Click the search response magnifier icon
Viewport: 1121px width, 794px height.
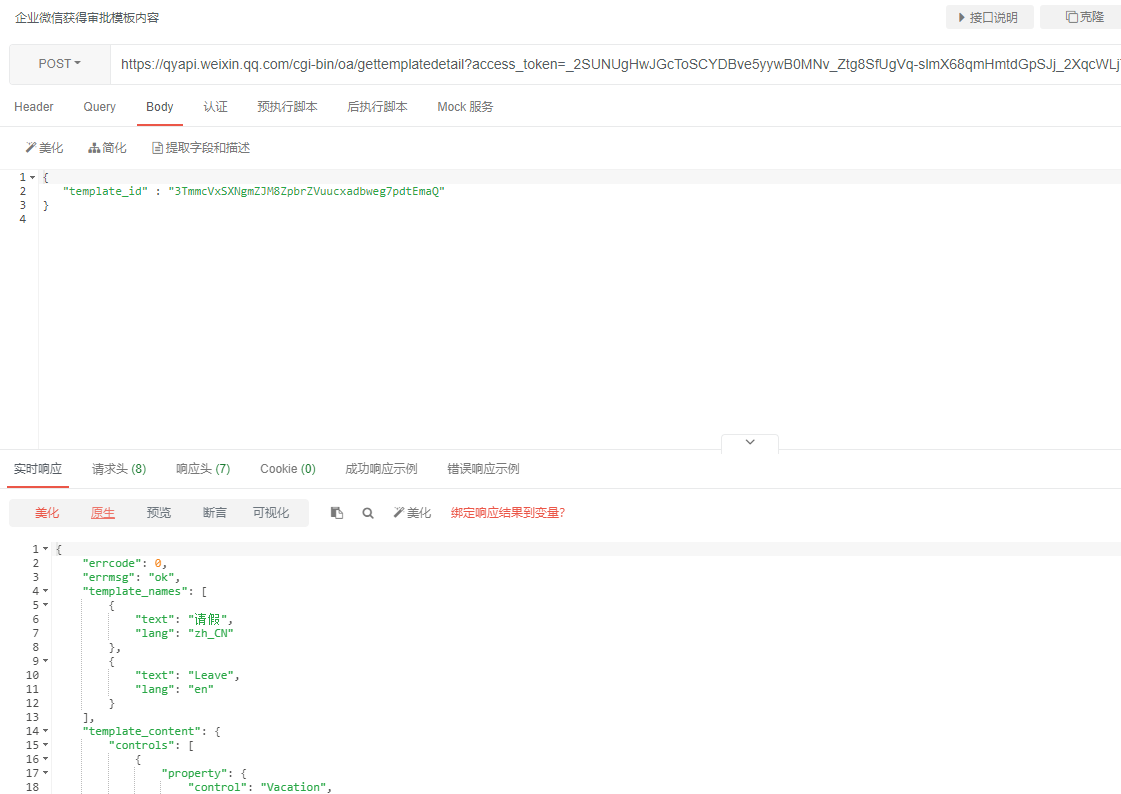coord(367,513)
